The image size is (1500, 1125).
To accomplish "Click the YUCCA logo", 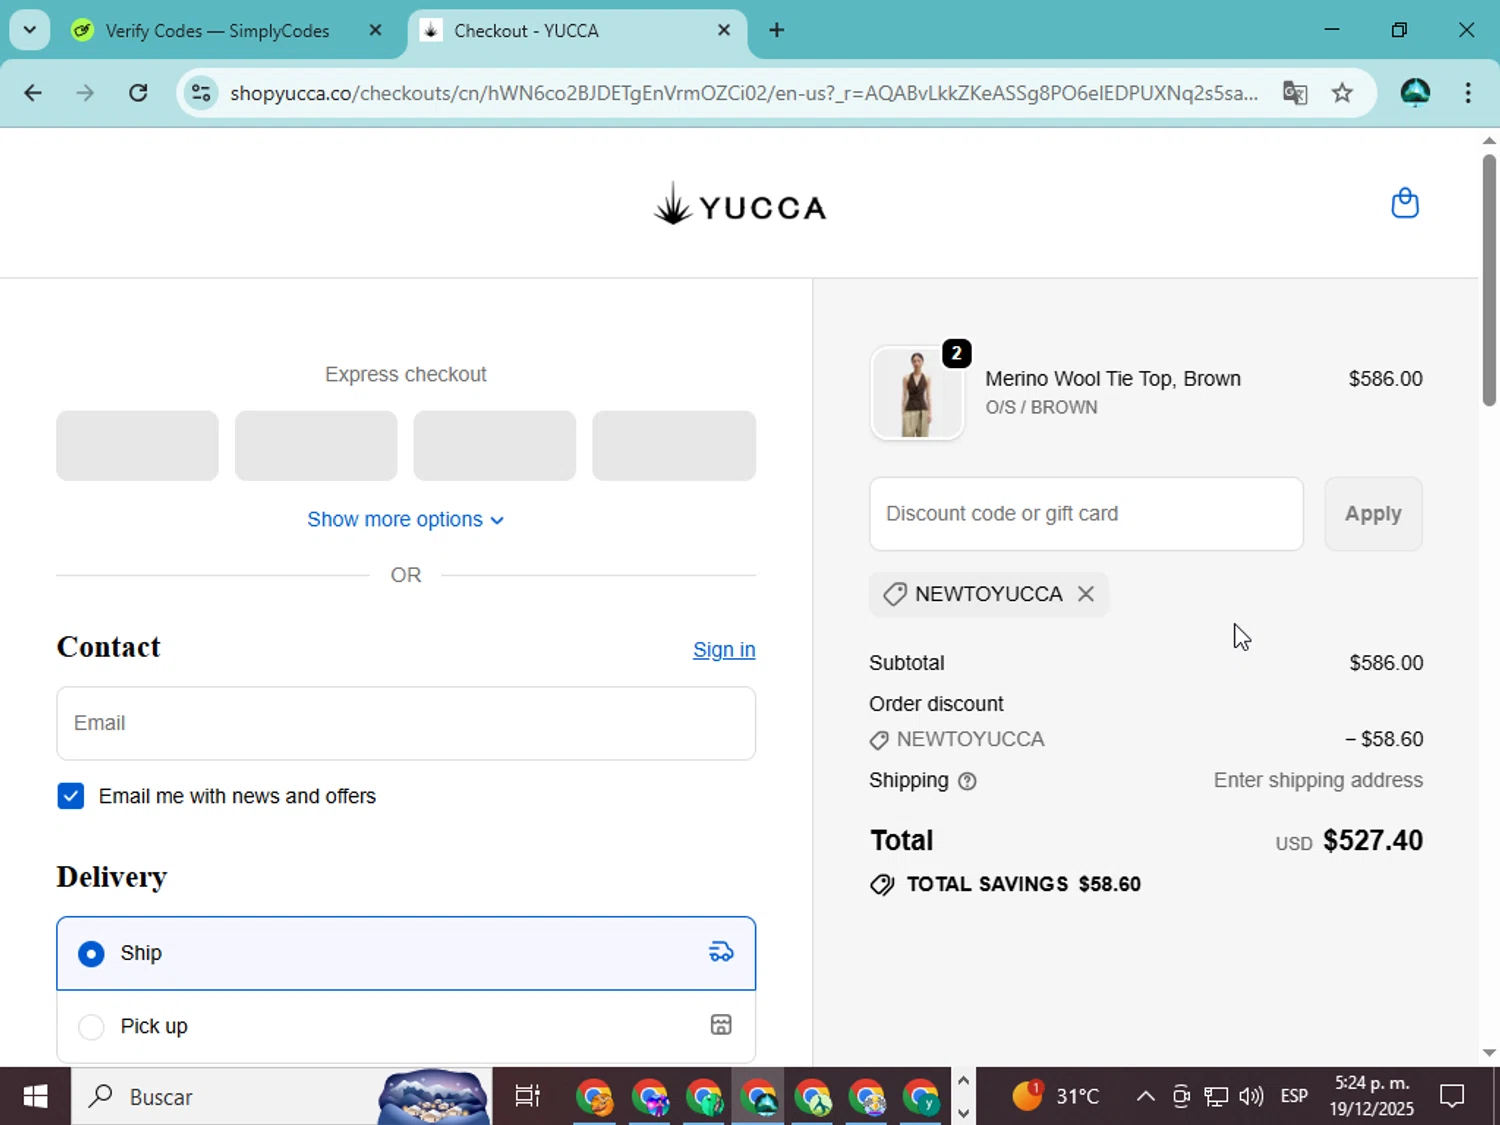I will [x=740, y=205].
